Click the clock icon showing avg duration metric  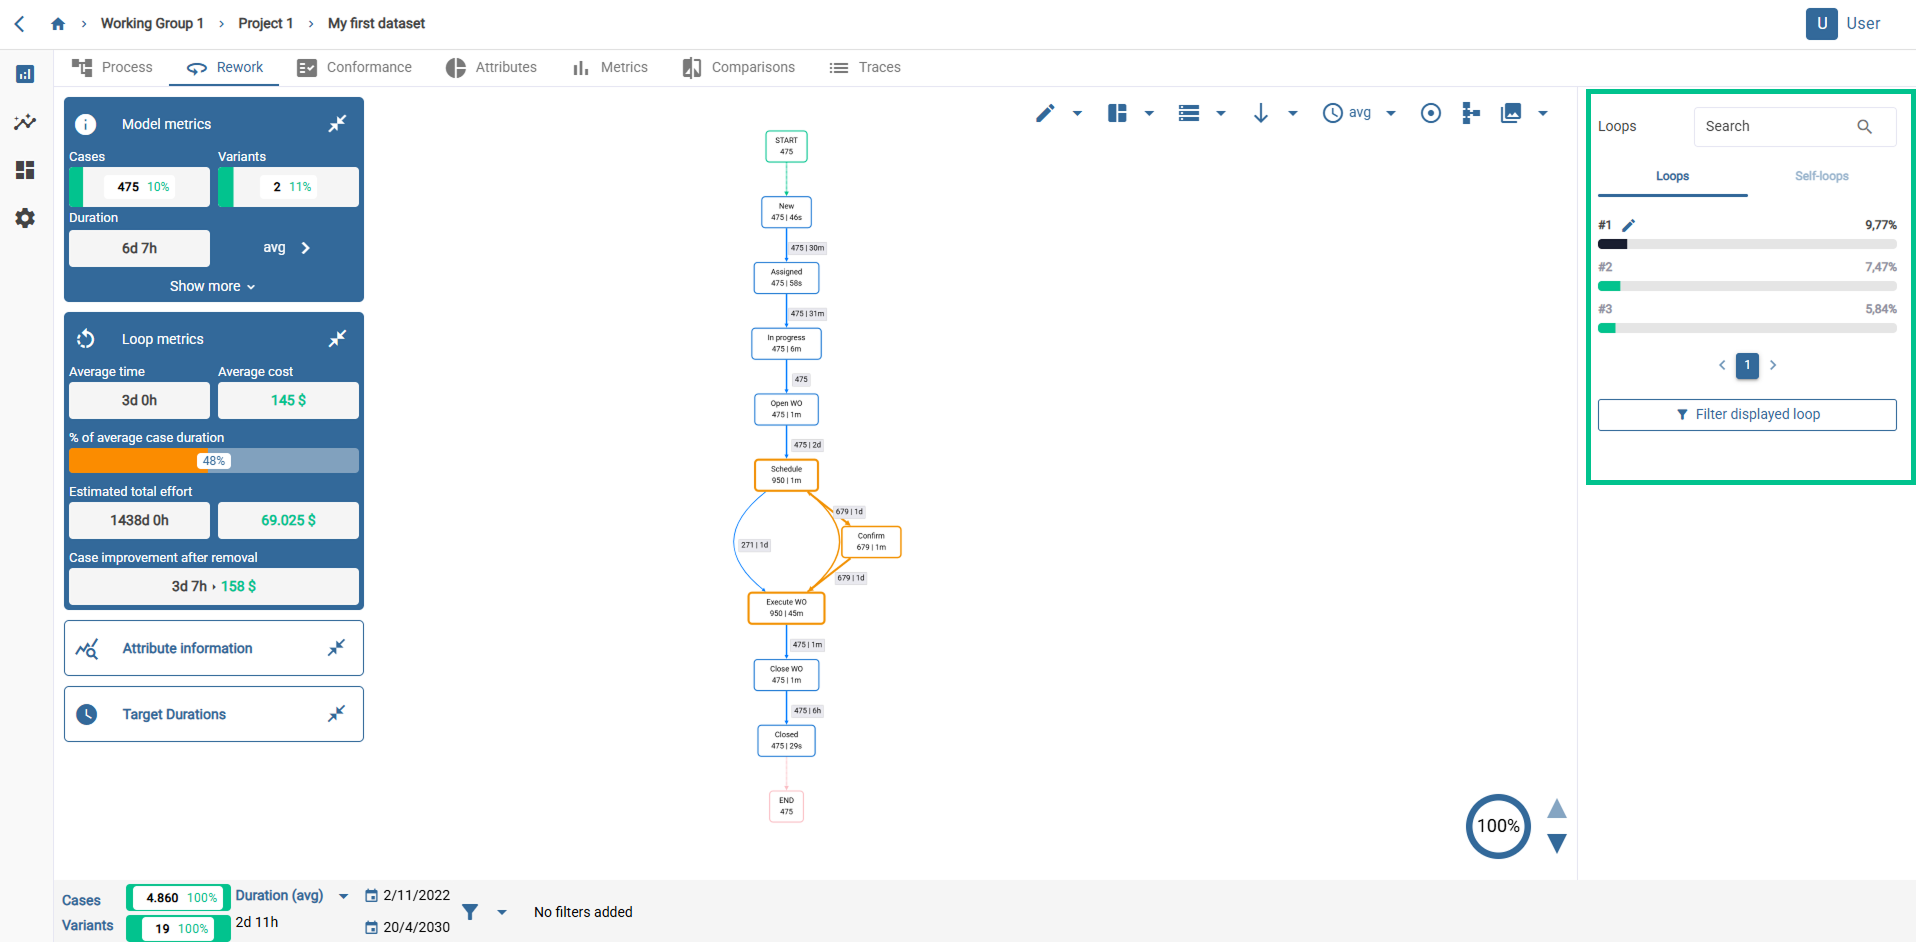(x=1332, y=113)
